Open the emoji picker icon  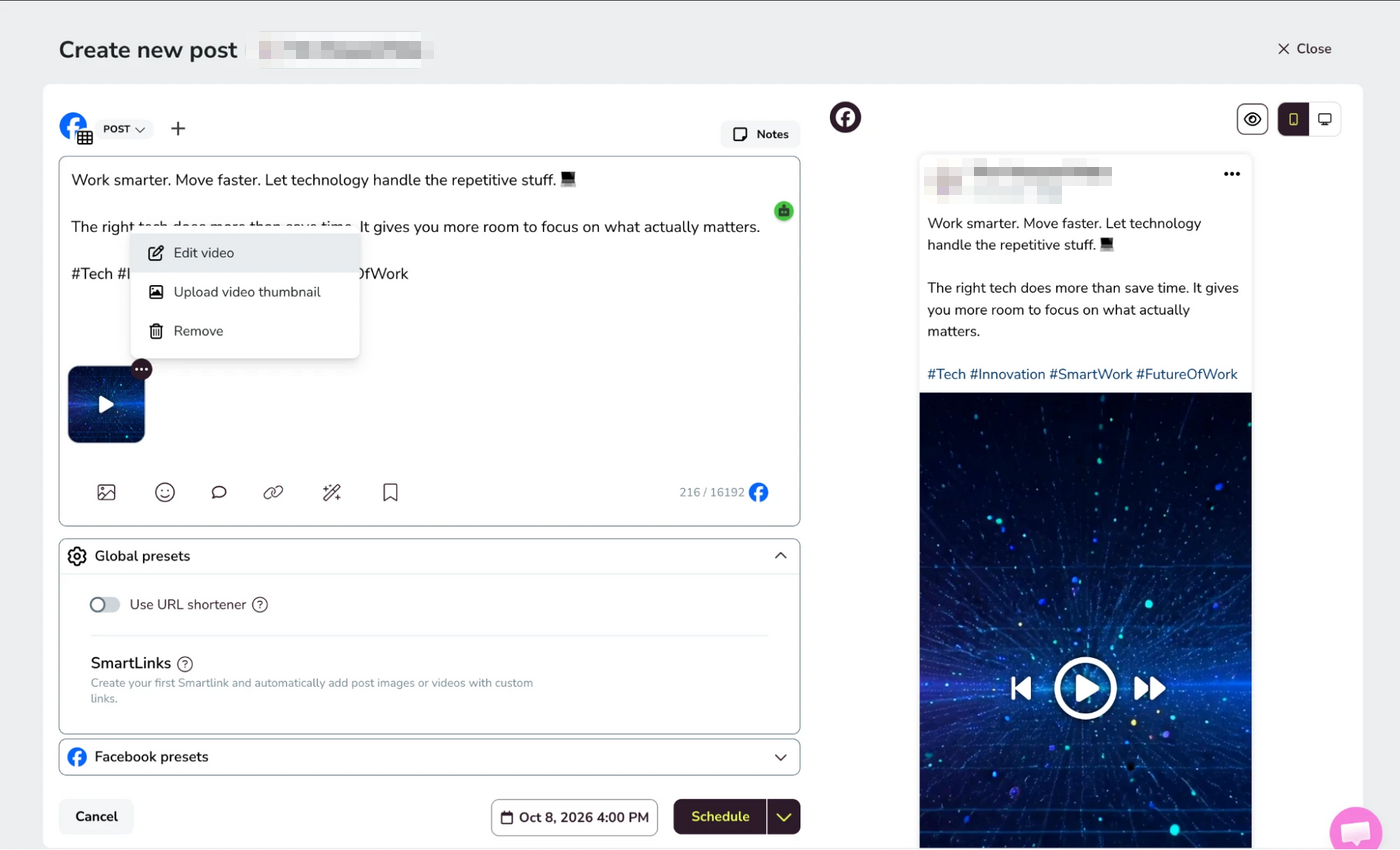[165, 492]
